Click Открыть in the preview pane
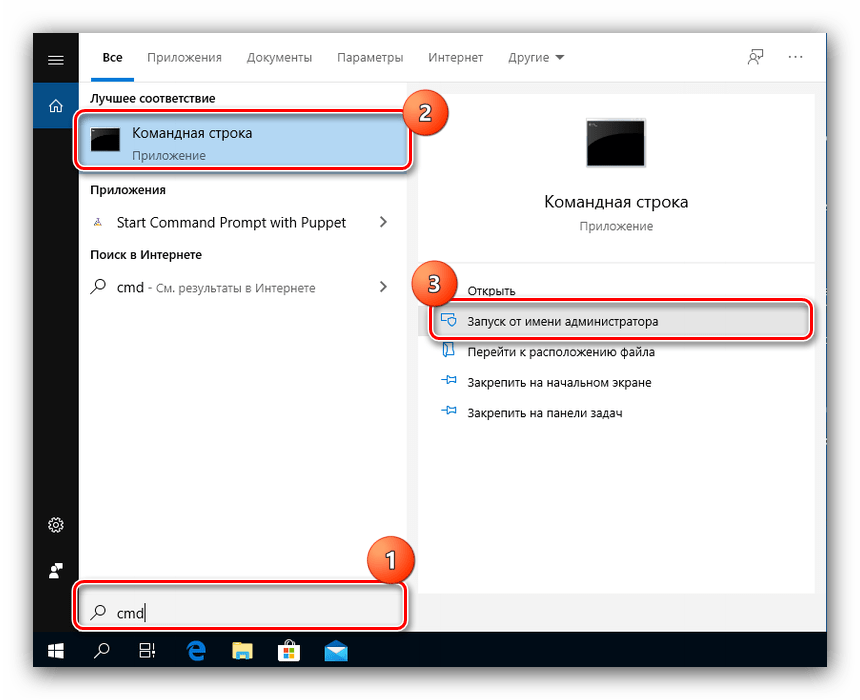 pos(491,291)
